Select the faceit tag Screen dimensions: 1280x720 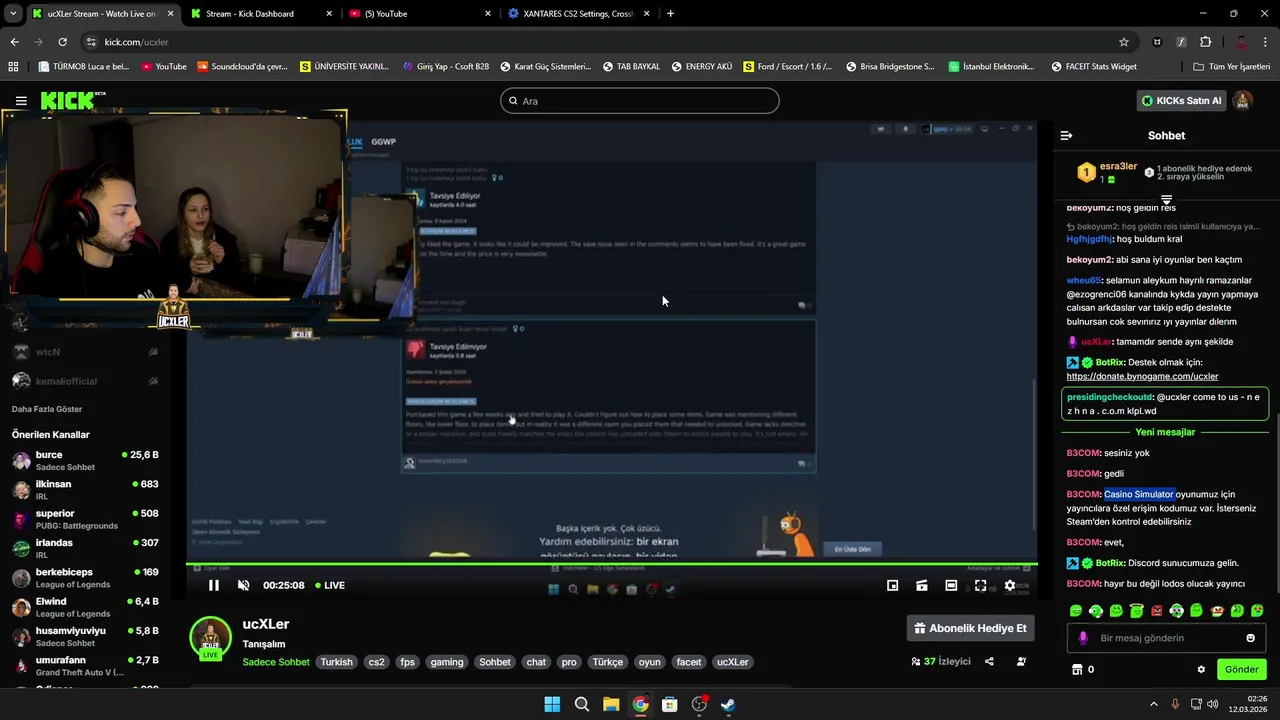coord(689,662)
